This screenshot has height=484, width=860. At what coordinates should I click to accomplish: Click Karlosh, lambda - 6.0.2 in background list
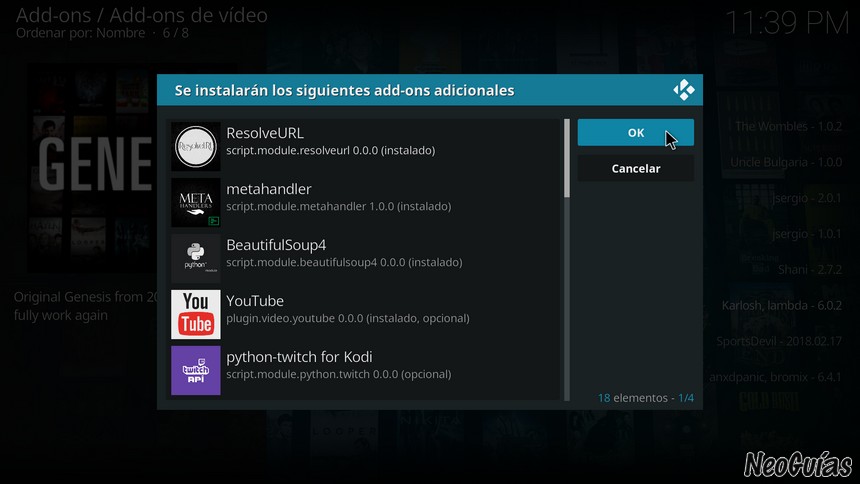(x=782, y=305)
